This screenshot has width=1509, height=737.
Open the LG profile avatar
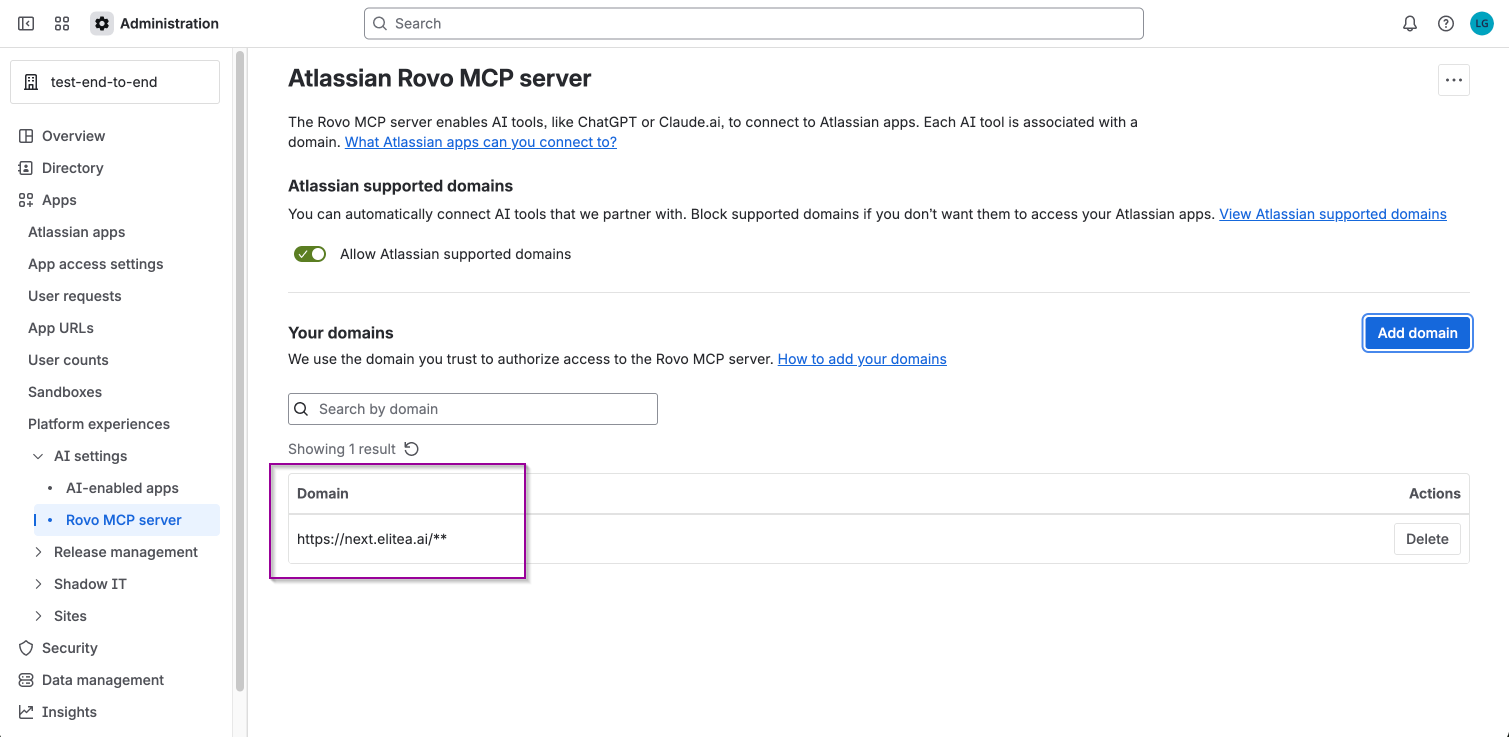pos(1481,23)
